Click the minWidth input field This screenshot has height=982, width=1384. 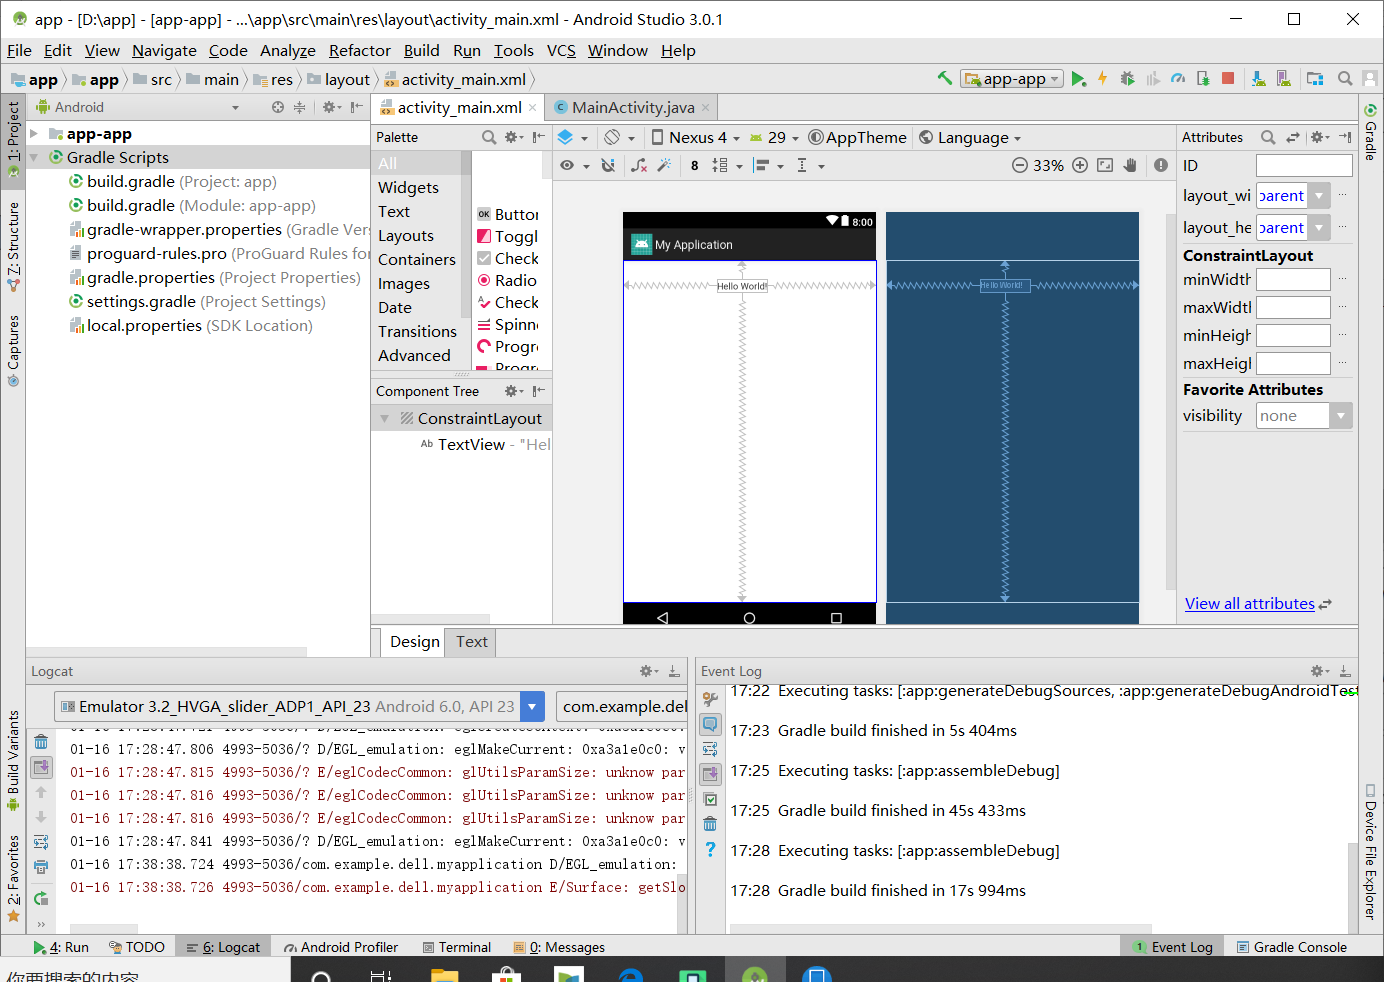click(x=1293, y=279)
